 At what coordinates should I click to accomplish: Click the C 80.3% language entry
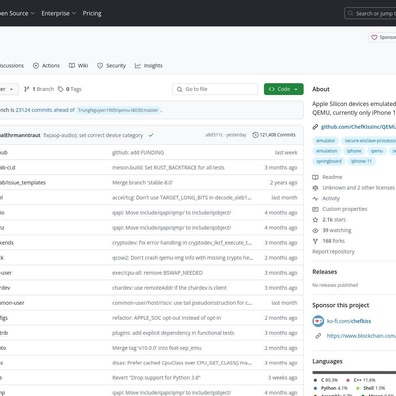[326, 380]
